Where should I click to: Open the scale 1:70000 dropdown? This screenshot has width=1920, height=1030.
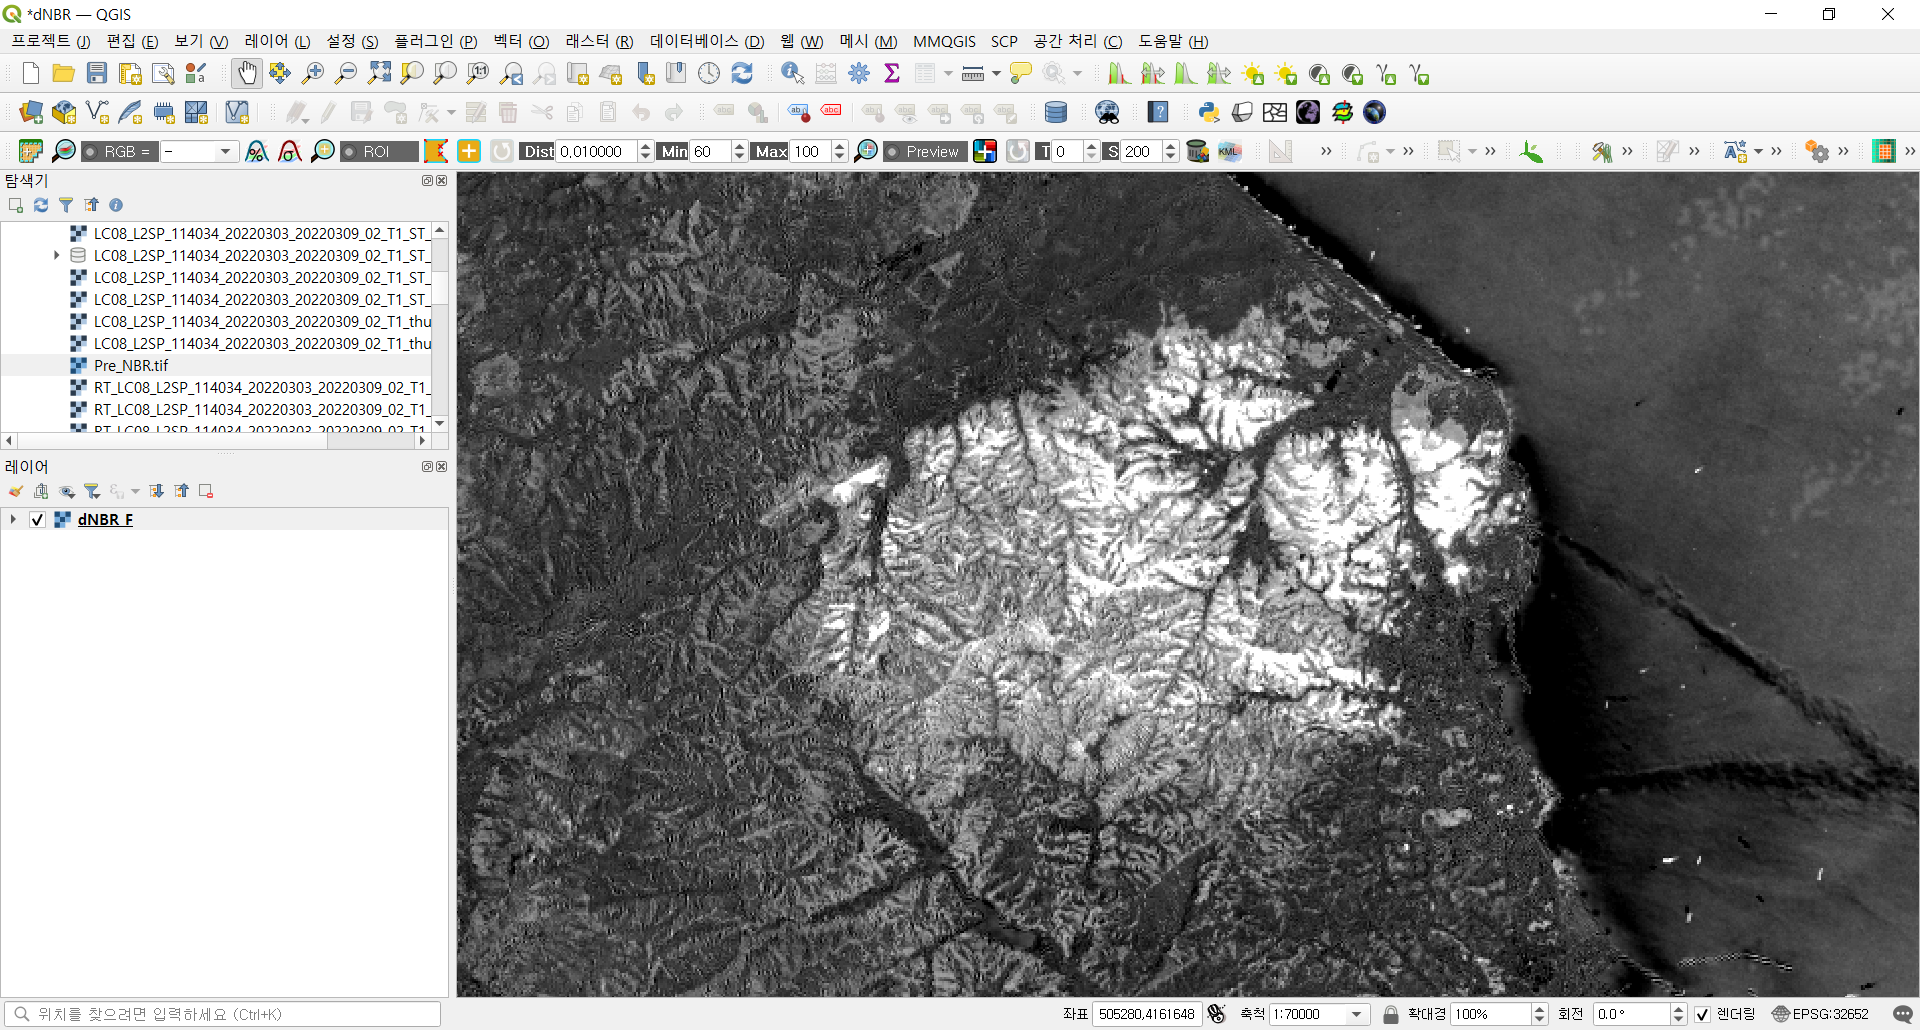tap(1357, 1014)
